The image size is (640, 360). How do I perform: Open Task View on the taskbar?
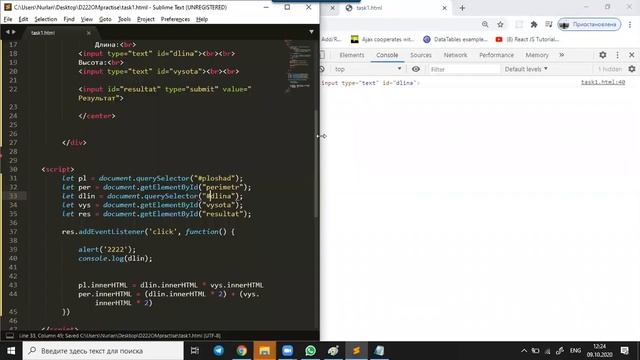(x=195, y=351)
